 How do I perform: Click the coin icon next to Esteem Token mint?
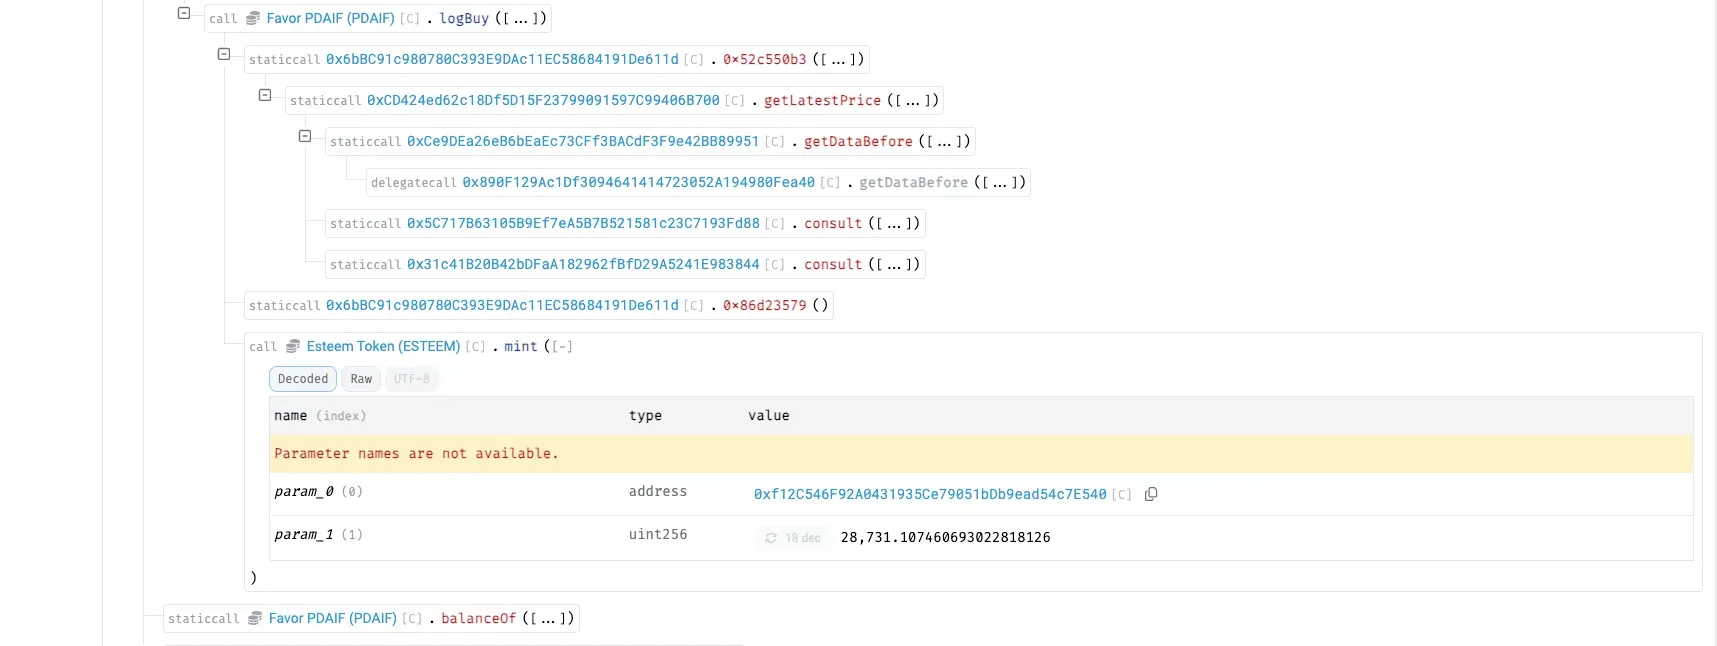point(291,347)
